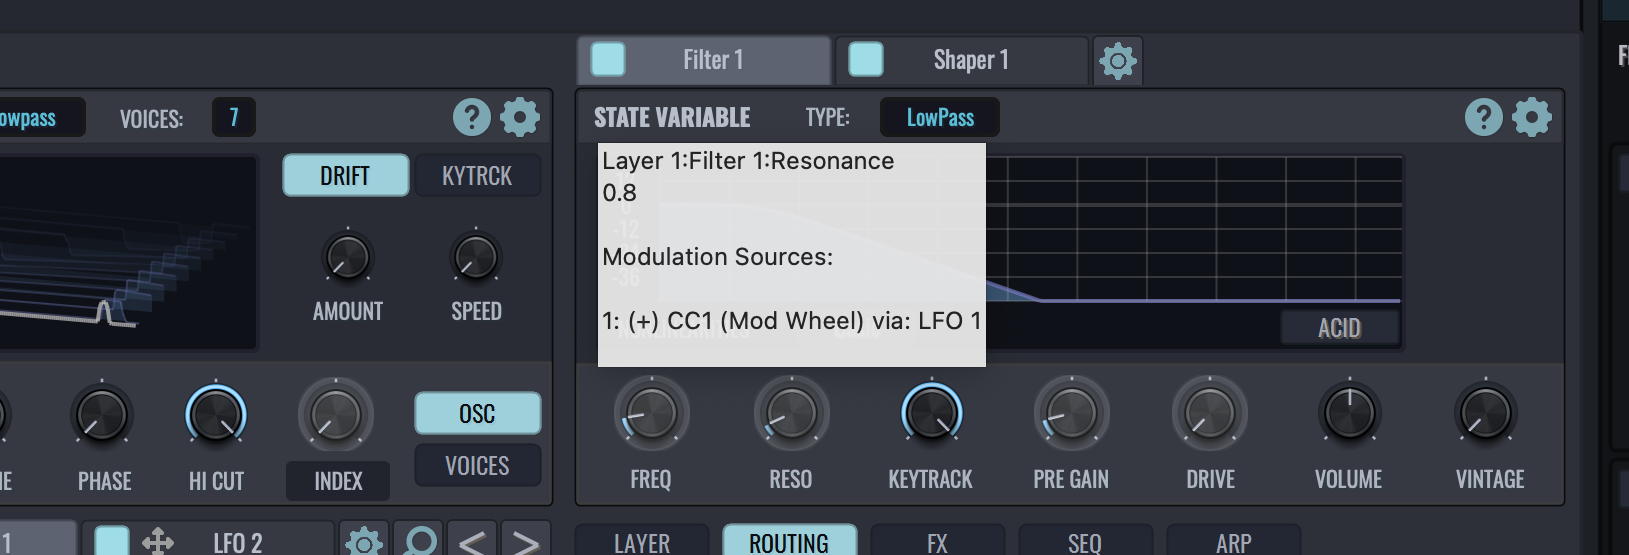Click the magnifier icon beside LFO 2
The image size is (1629, 555).
tap(420, 542)
